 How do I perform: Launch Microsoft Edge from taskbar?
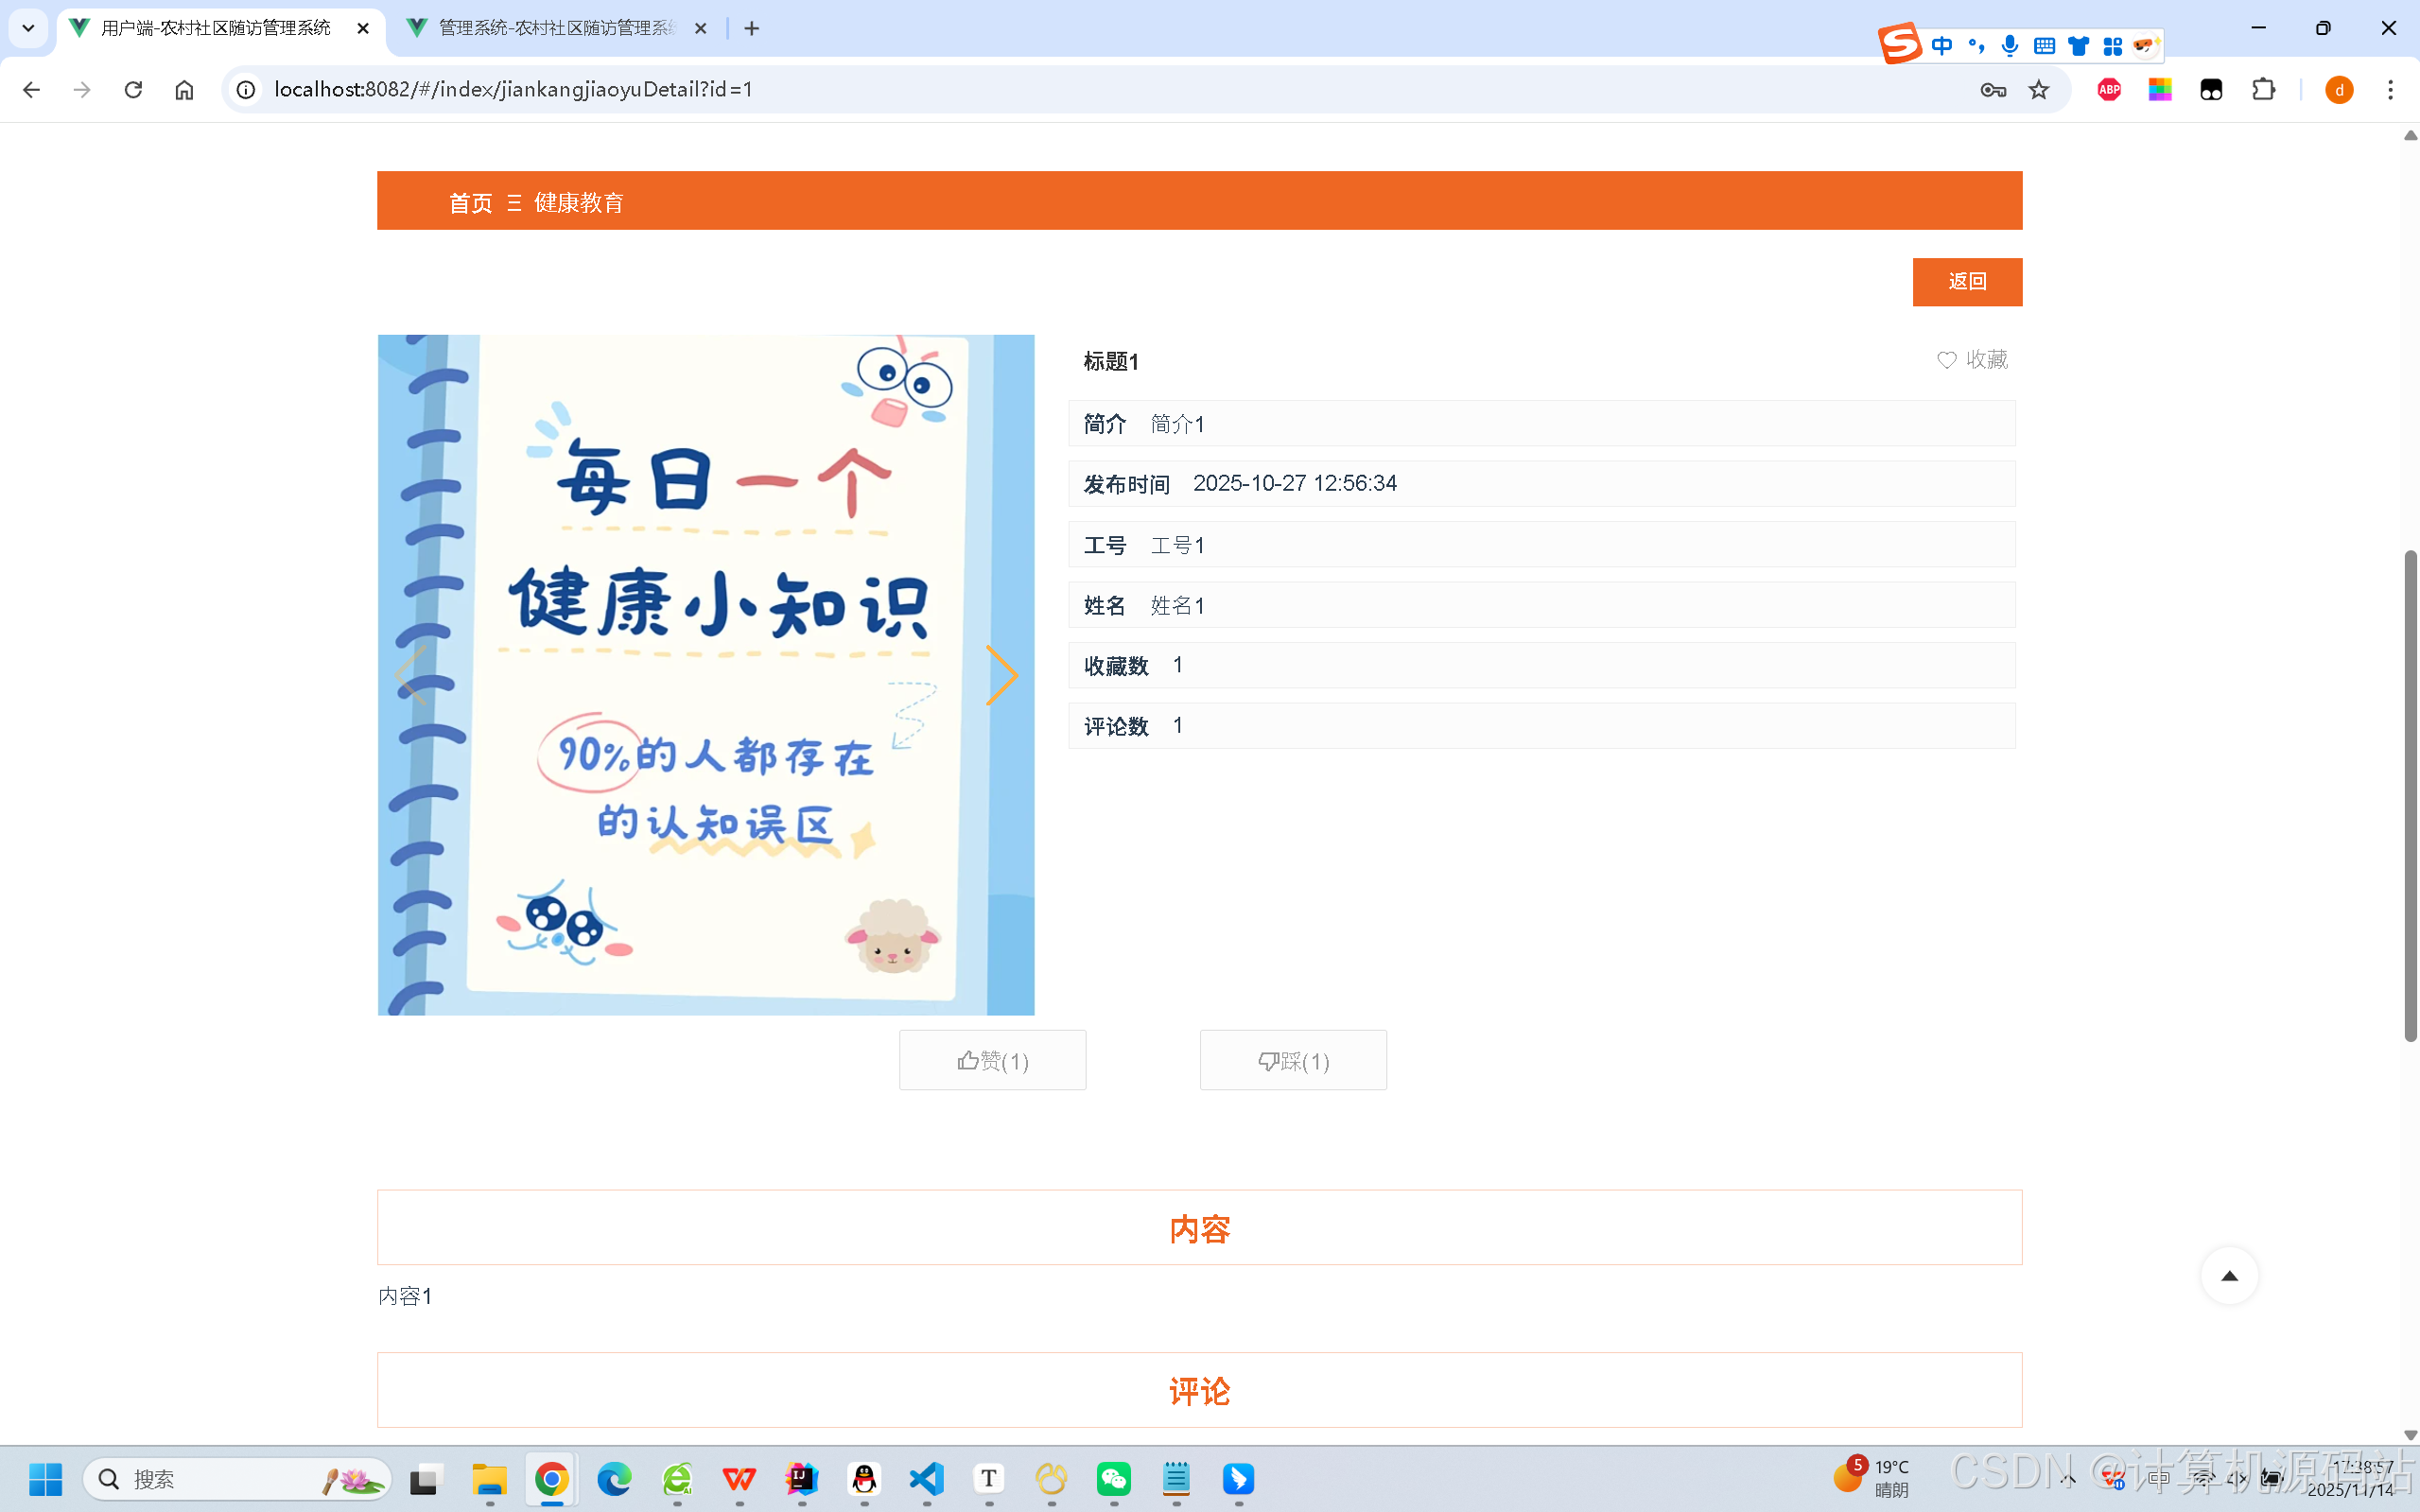pos(614,1478)
